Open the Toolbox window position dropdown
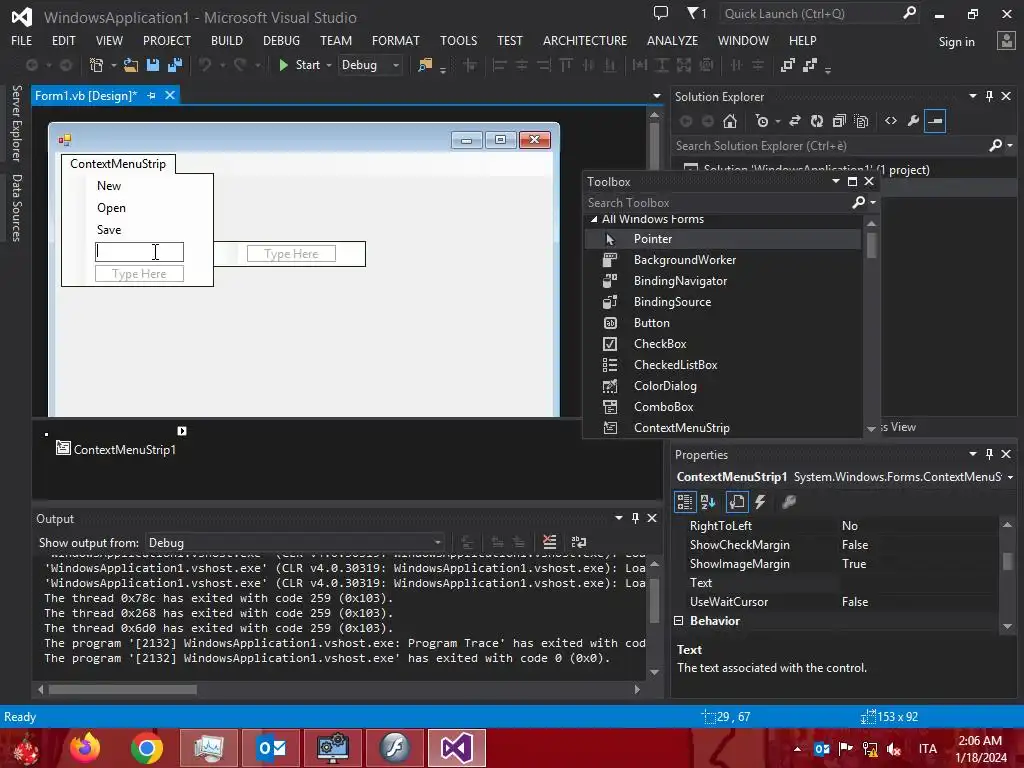 pyautogui.click(x=836, y=182)
